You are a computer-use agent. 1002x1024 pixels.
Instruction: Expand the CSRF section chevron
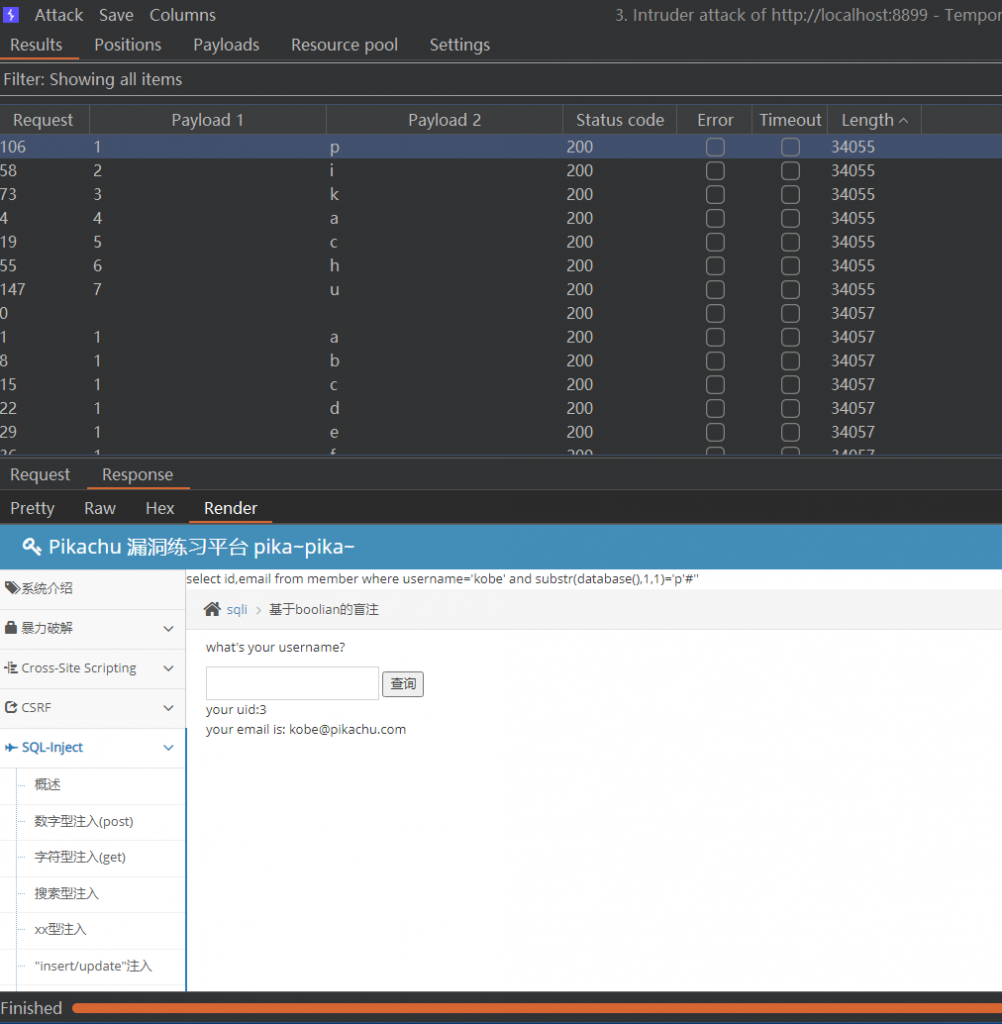[x=168, y=707]
